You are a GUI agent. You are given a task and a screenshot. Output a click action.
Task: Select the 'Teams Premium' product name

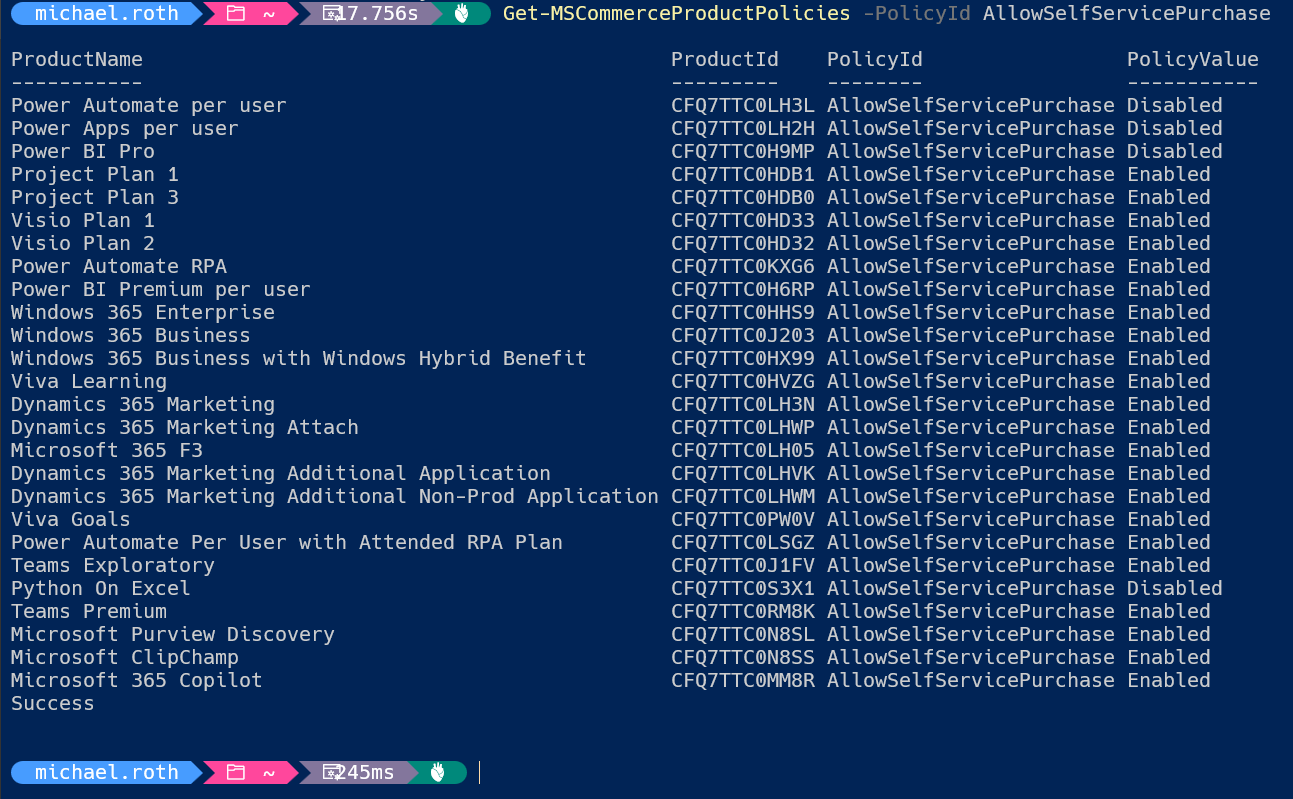tap(89, 611)
